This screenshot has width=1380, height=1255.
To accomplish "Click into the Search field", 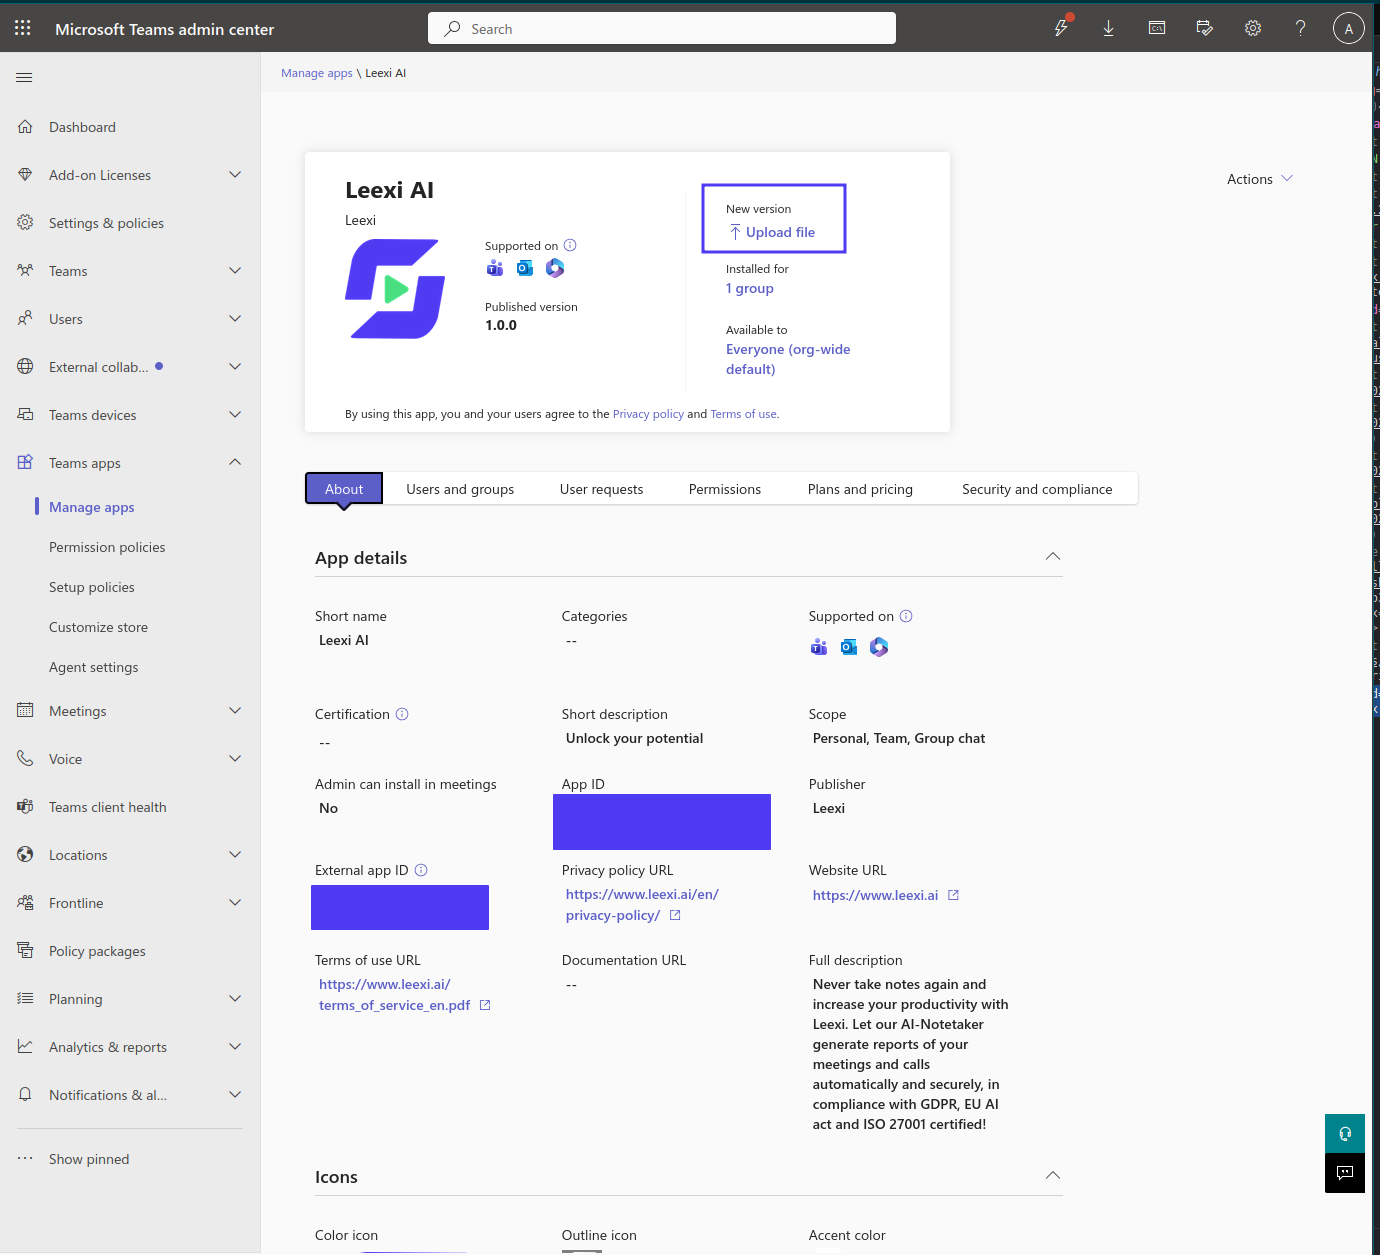I will [x=662, y=28].
